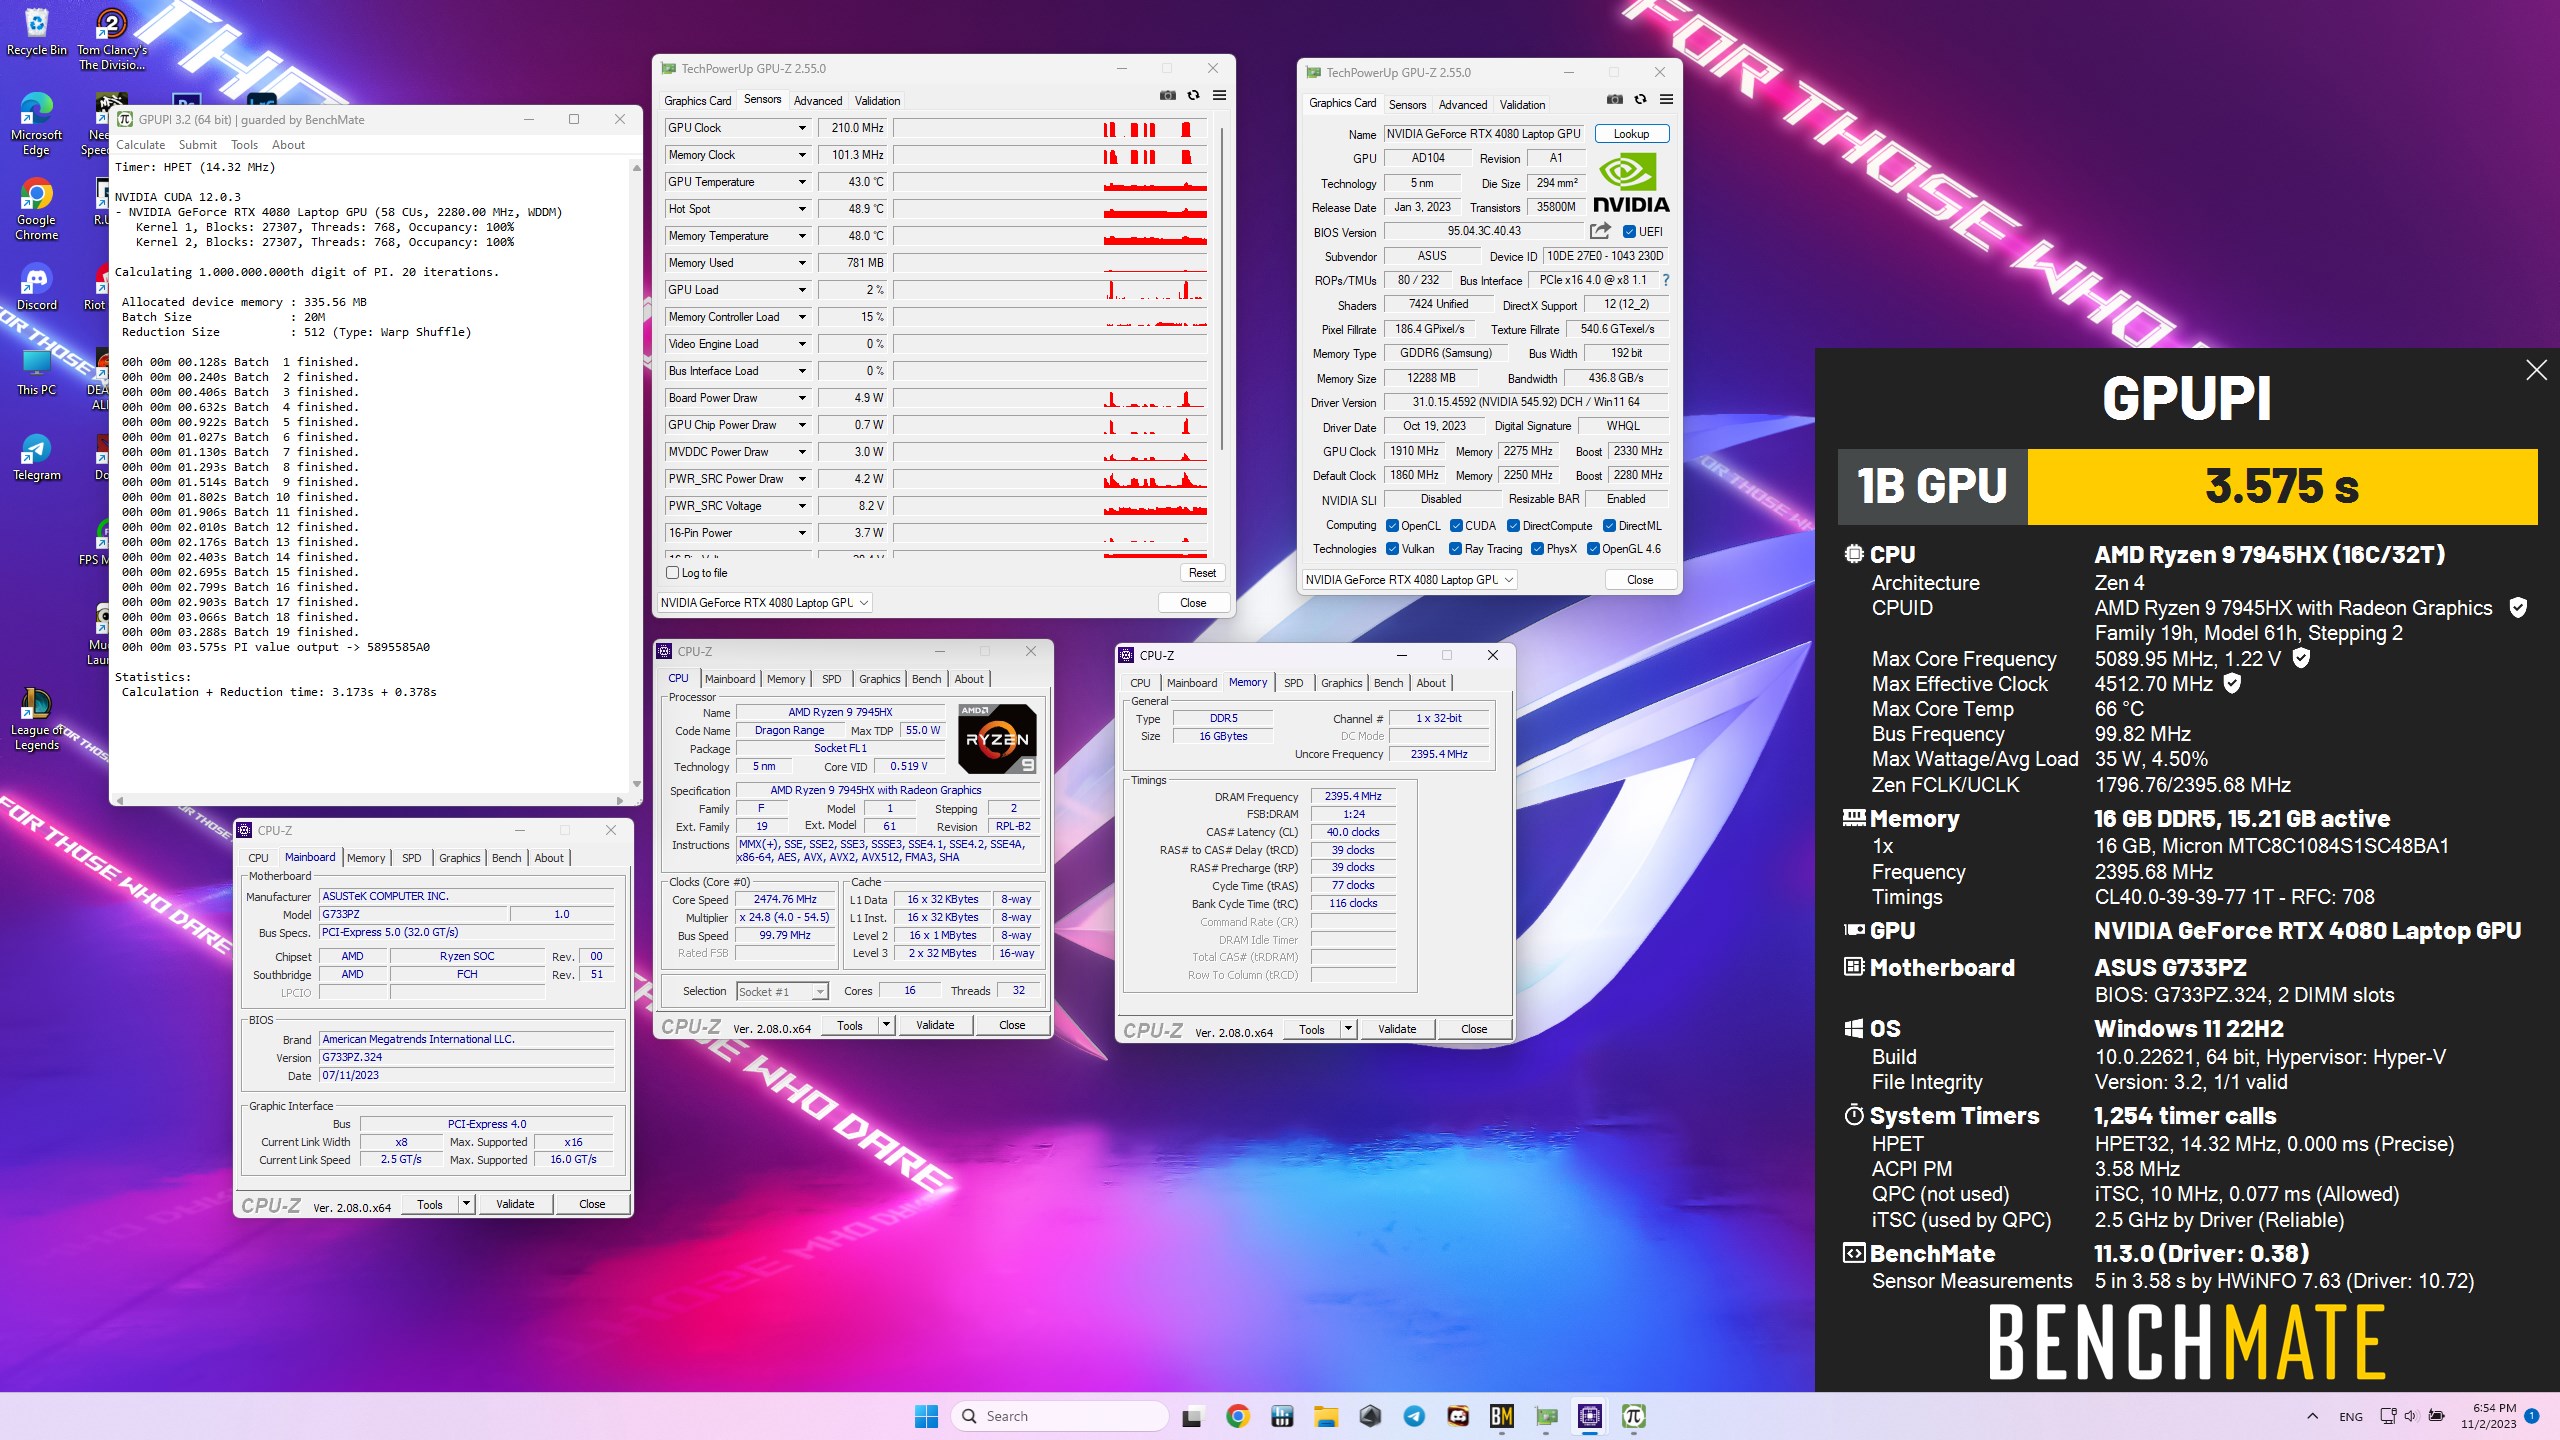Screen dimensions: 2560x1440
Task: Open Discord desktop icon
Action: point(37,287)
